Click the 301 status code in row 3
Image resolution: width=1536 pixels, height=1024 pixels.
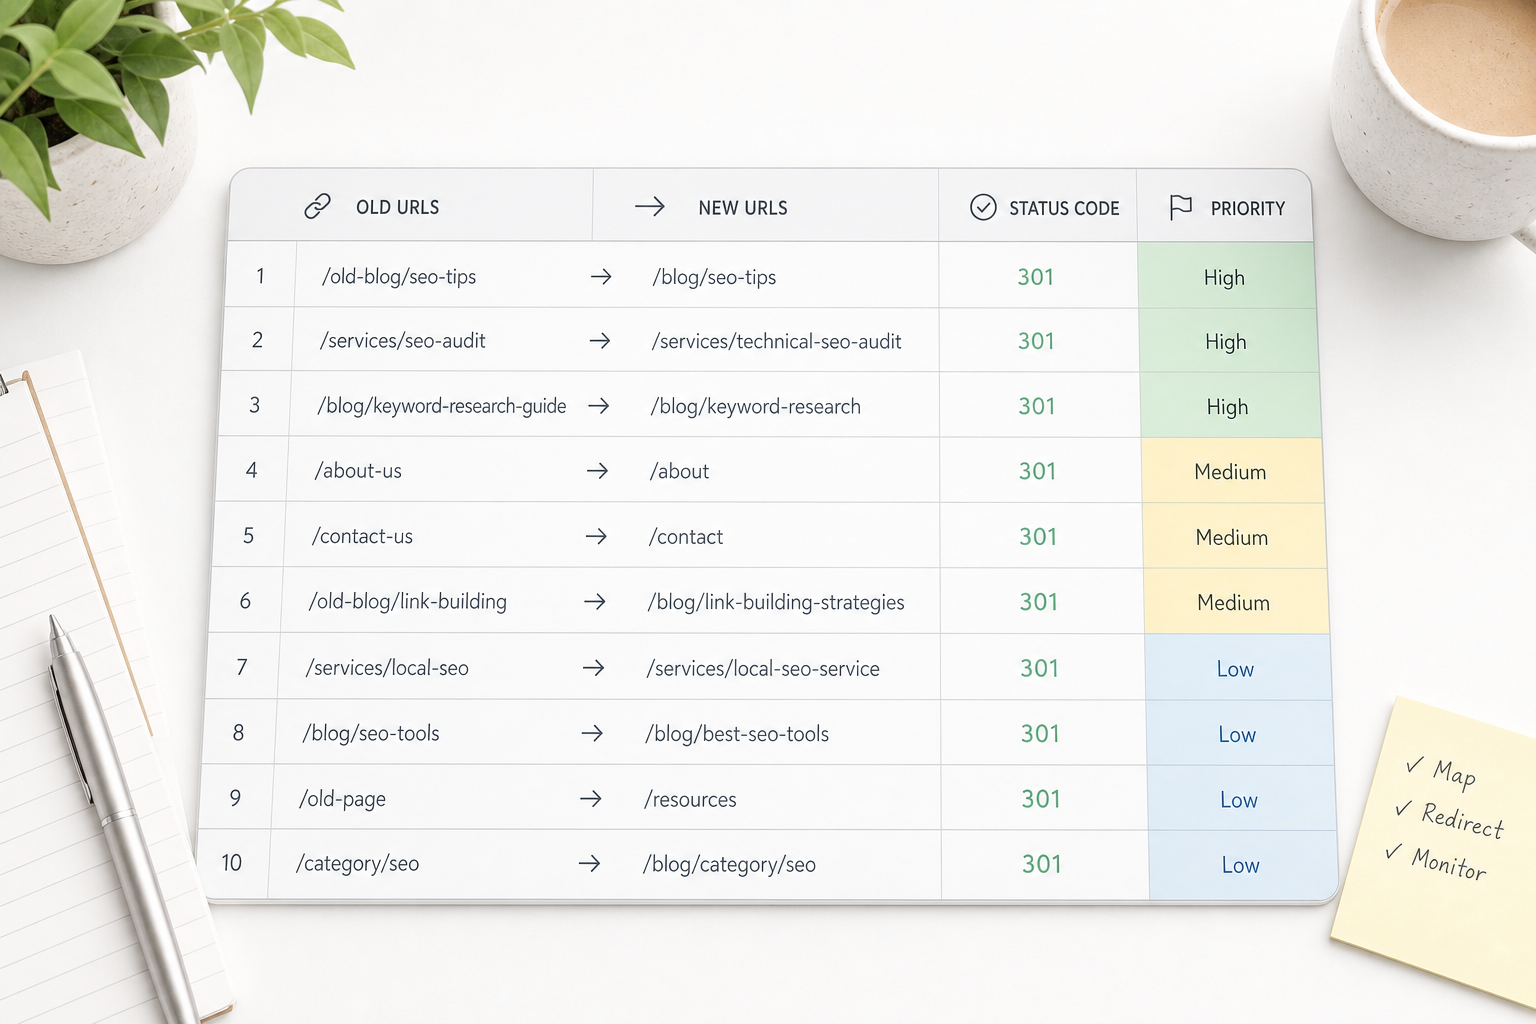[1037, 406]
